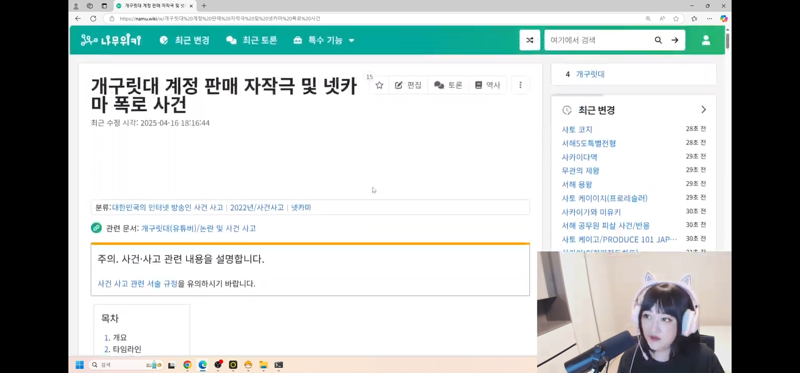Open the 편집 edit button
This screenshot has width=800, height=373.
pyautogui.click(x=408, y=85)
